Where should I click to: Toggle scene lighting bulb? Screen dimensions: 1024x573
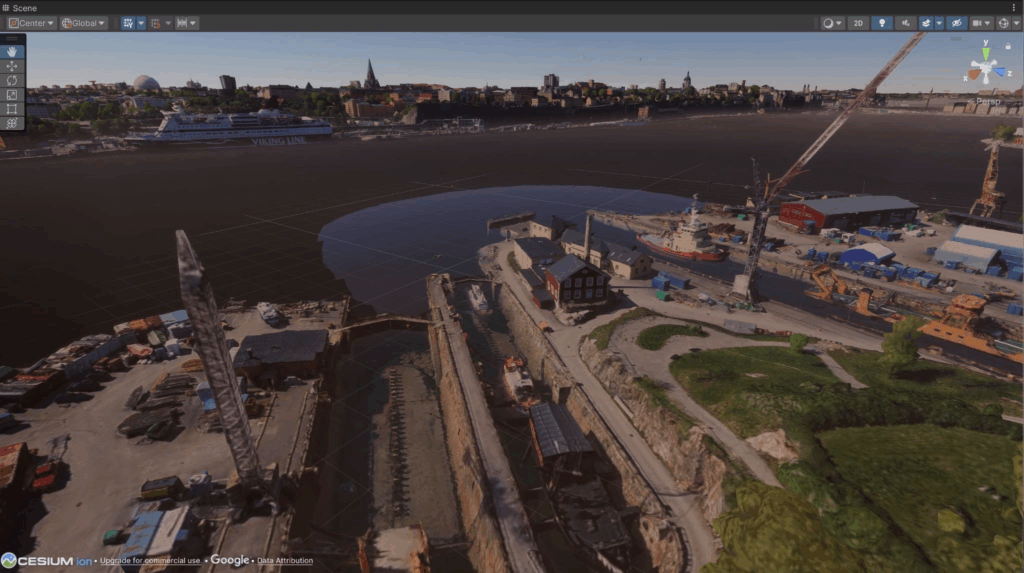882,23
